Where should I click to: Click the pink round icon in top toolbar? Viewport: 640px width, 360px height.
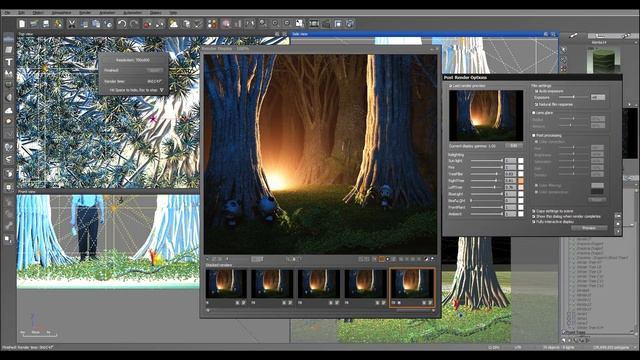tap(226, 24)
